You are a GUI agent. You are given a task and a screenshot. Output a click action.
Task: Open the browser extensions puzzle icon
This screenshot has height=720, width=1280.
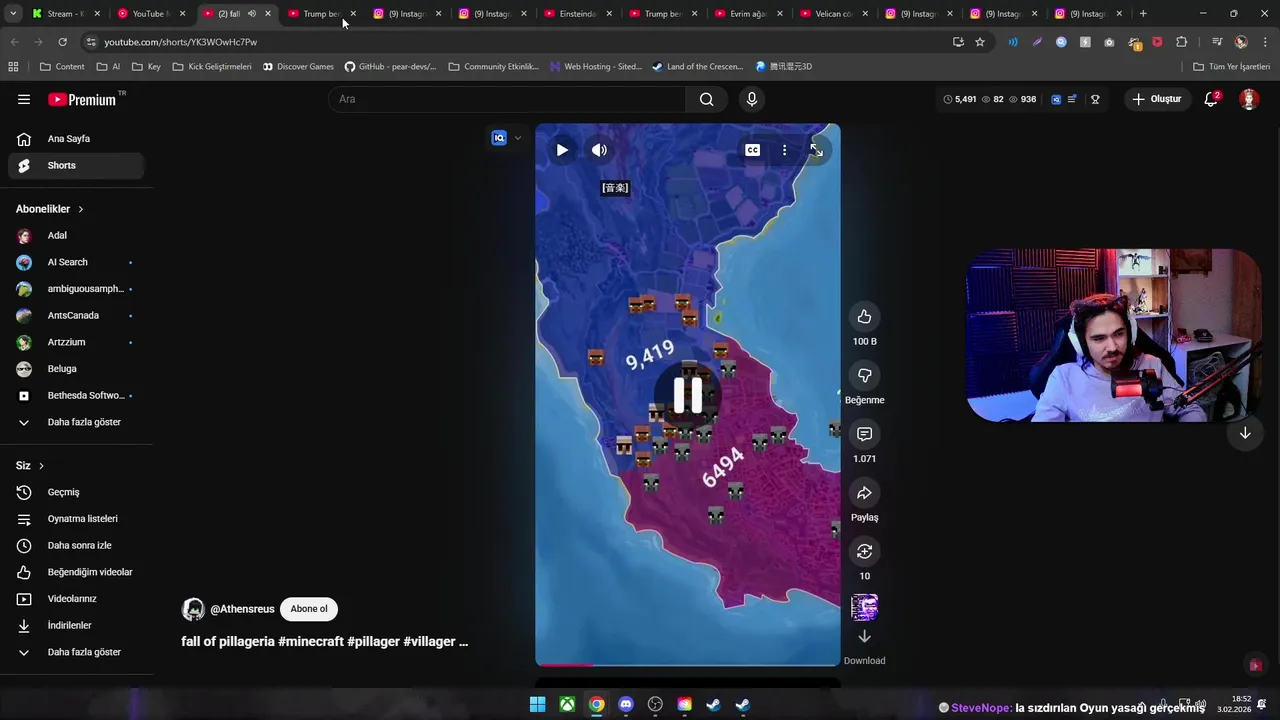pyautogui.click(x=1181, y=42)
